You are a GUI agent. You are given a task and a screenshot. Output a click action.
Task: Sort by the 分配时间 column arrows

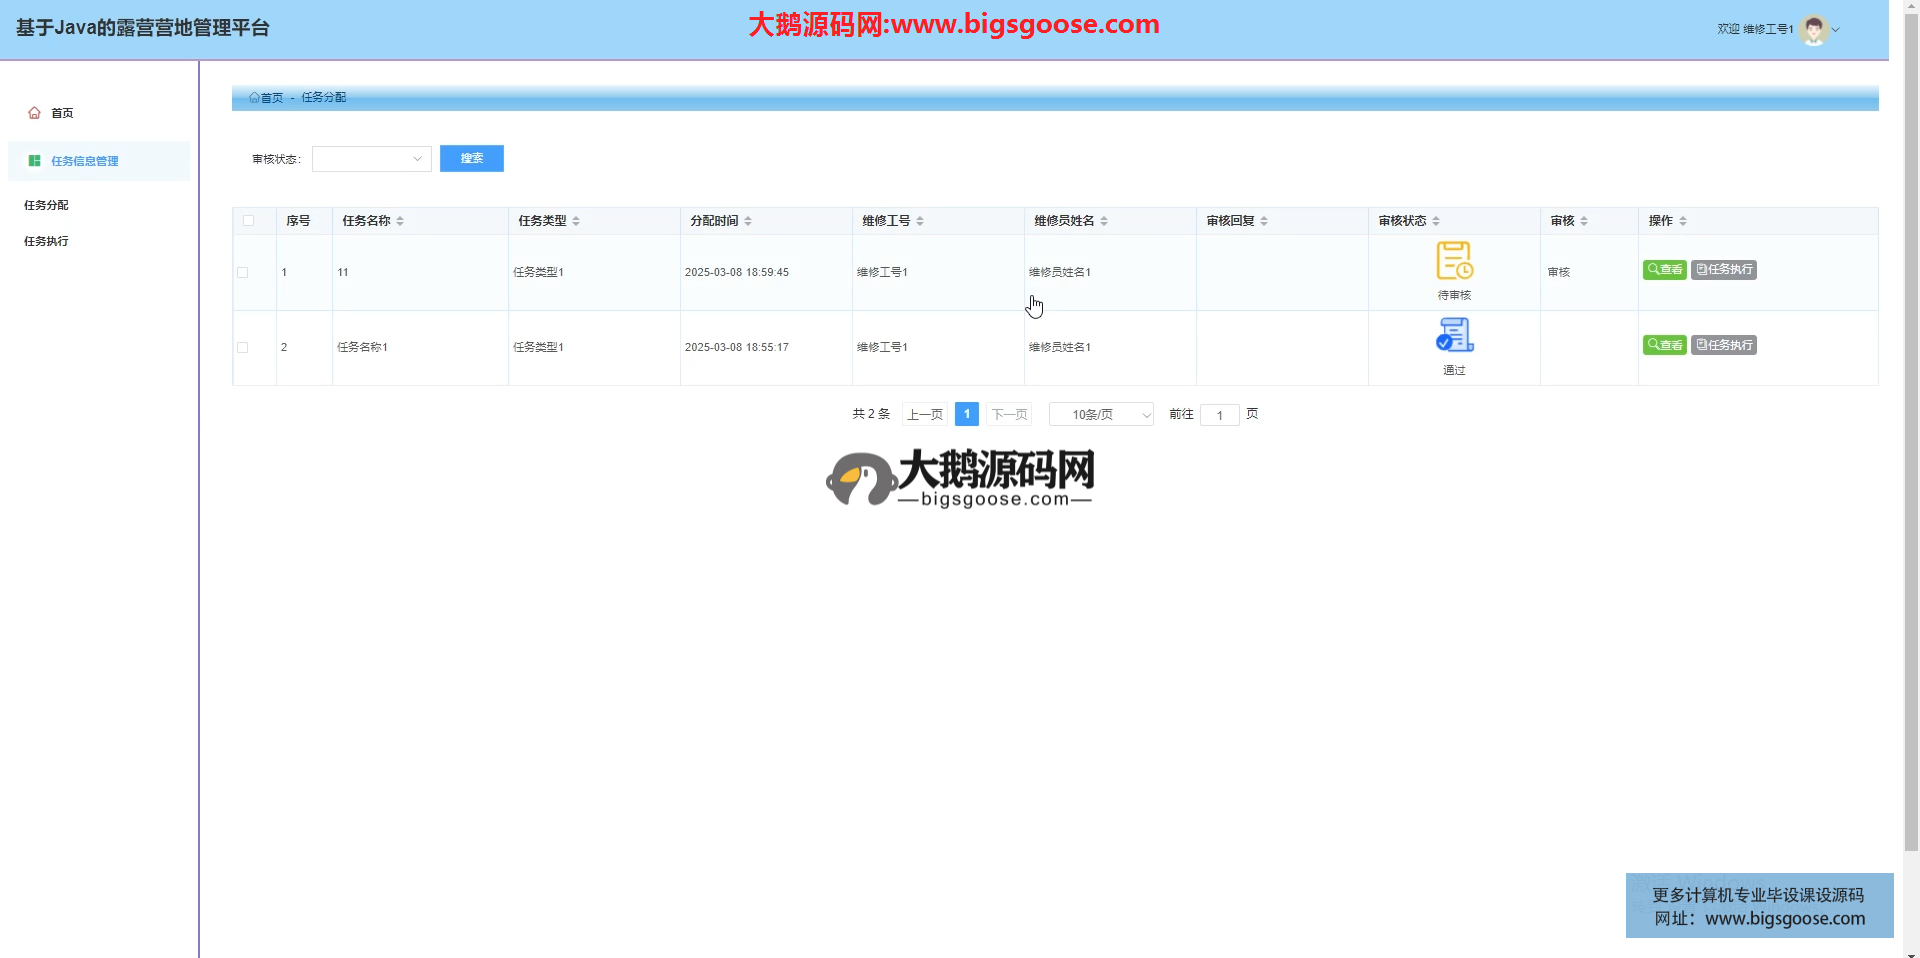coord(748,221)
